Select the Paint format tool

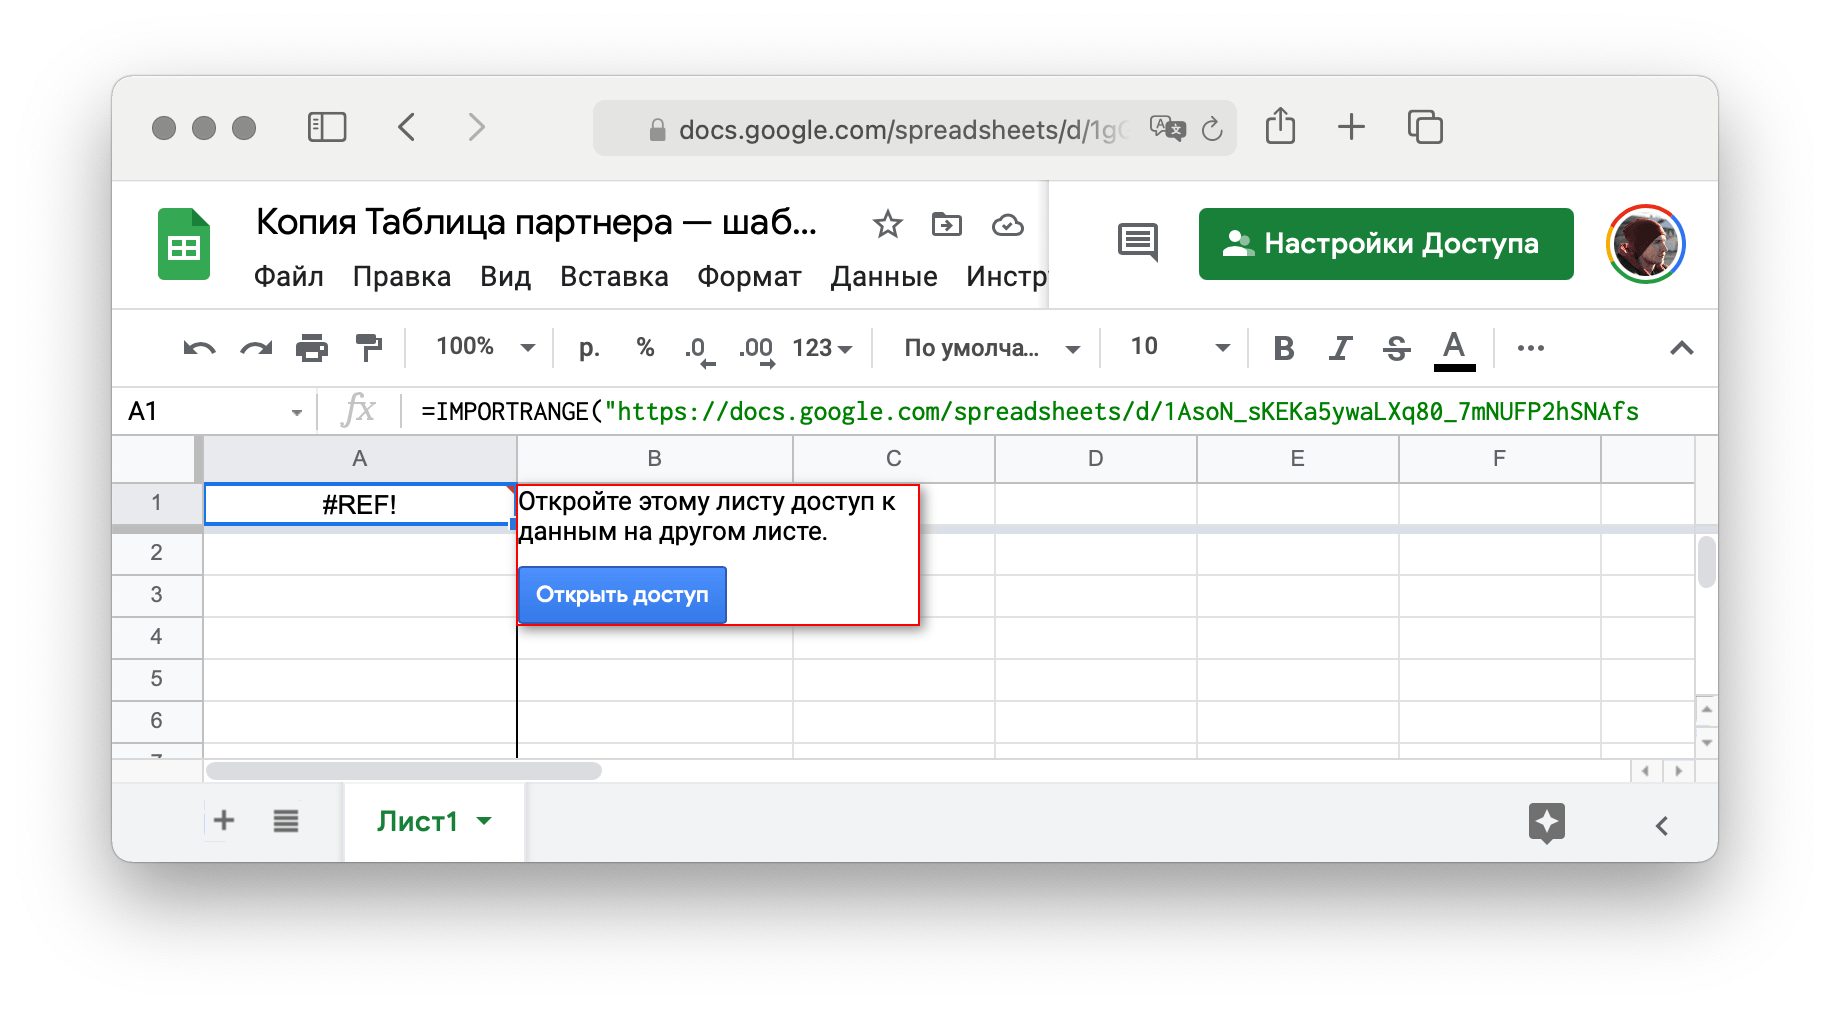tap(369, 347)
